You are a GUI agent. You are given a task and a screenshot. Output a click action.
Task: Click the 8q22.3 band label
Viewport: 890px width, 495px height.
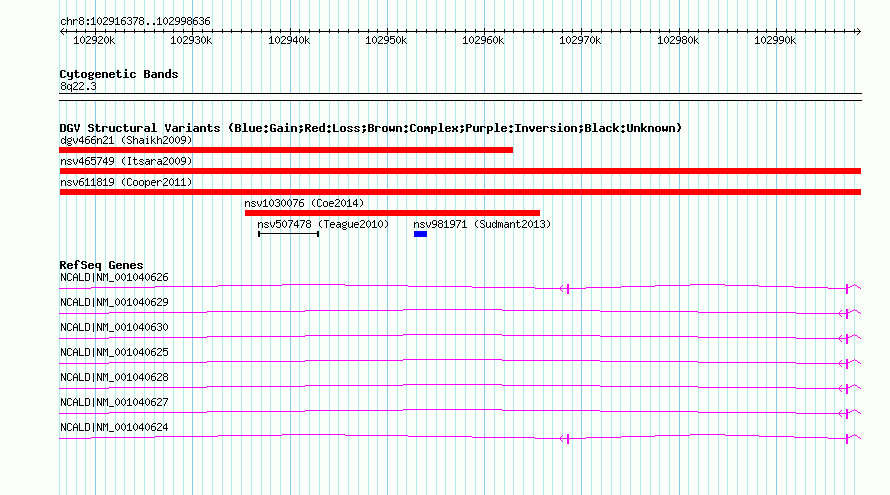78,86
